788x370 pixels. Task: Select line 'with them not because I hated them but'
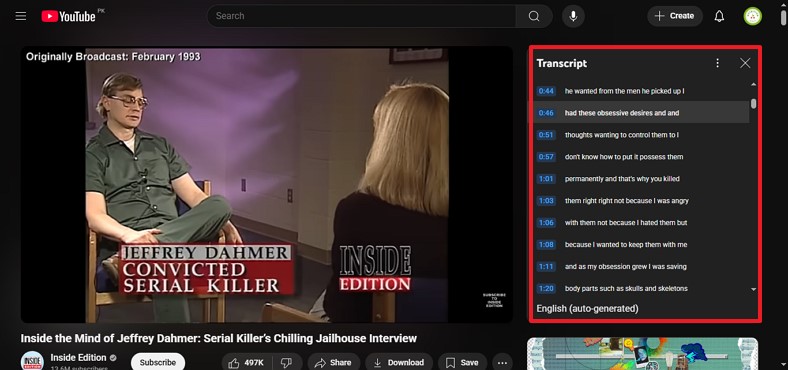click(626, 223)
